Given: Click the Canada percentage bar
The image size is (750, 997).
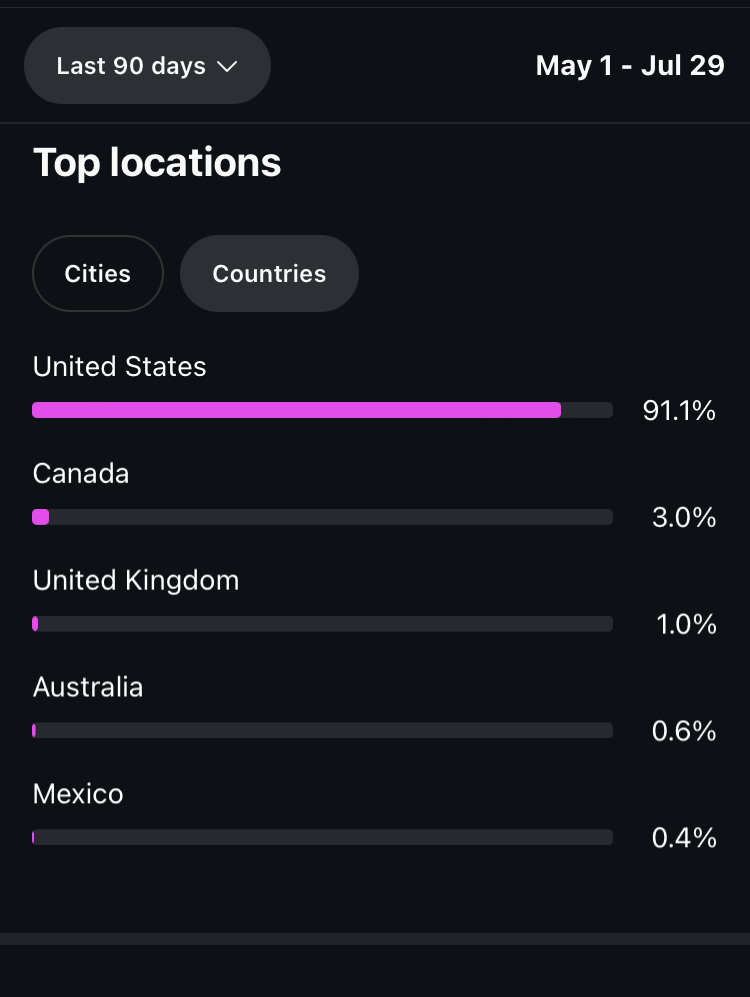Looking at the screenshot, I should coord(322,517).
